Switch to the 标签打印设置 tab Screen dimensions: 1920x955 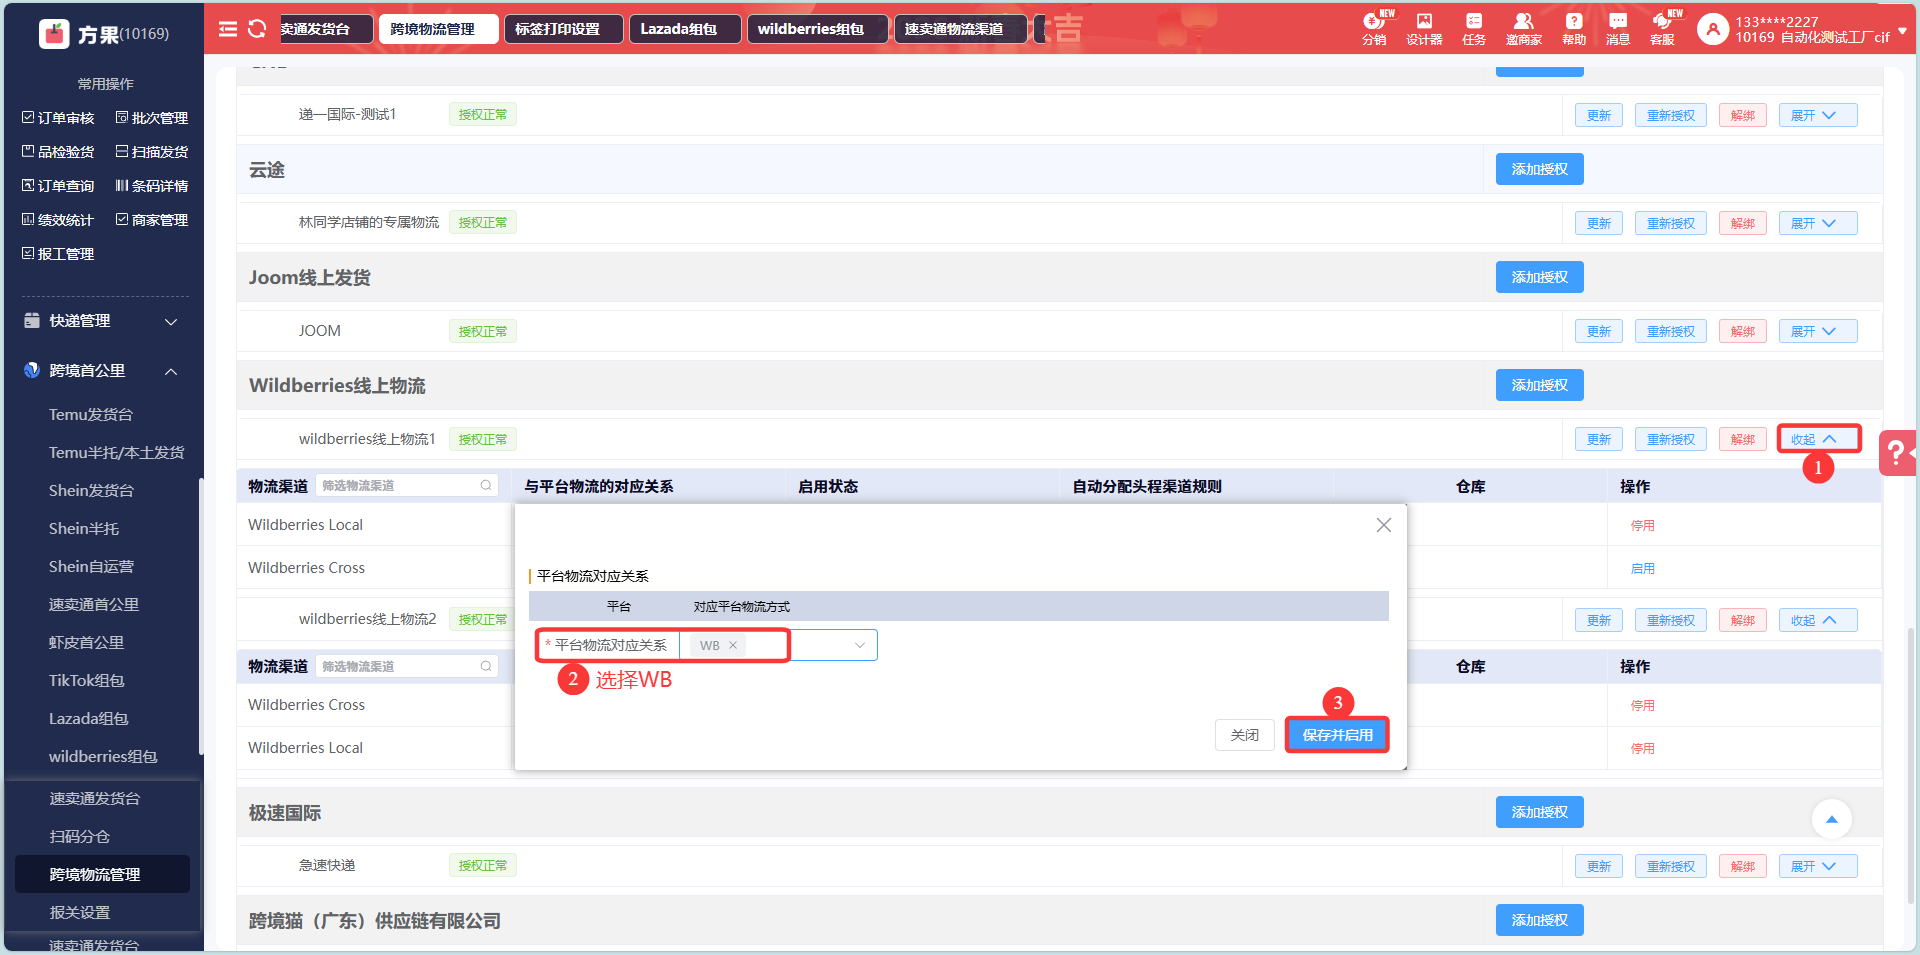click(563, 29)
